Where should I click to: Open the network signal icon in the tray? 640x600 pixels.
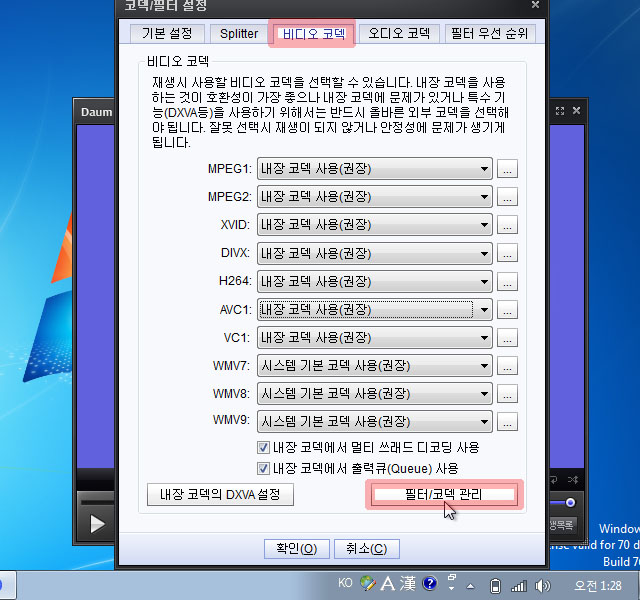(519, 585)
